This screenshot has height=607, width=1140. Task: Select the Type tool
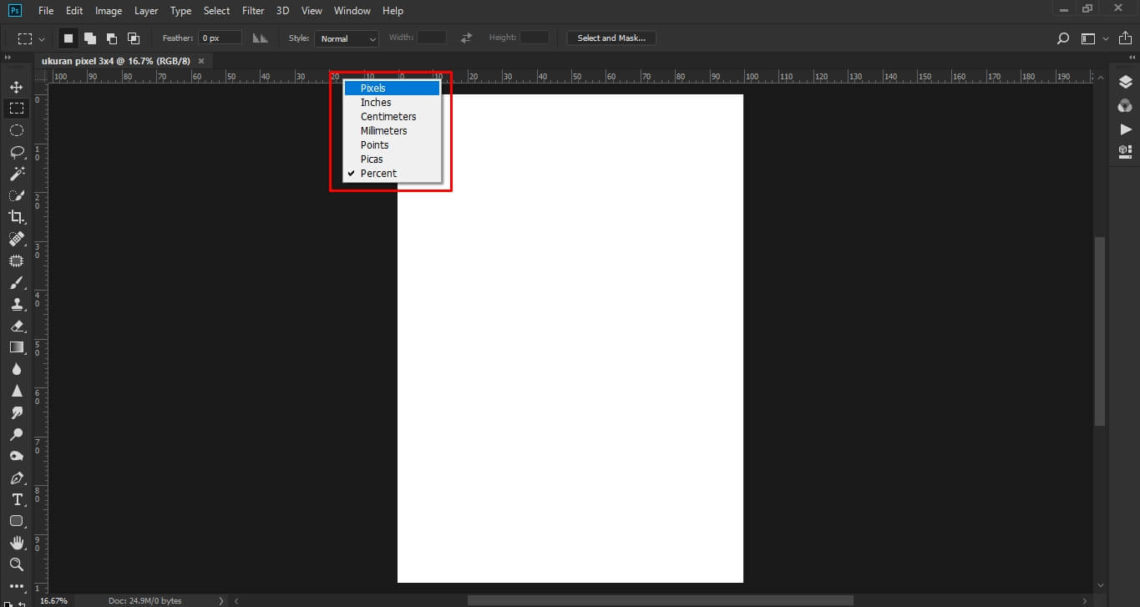tap(15, 499)
